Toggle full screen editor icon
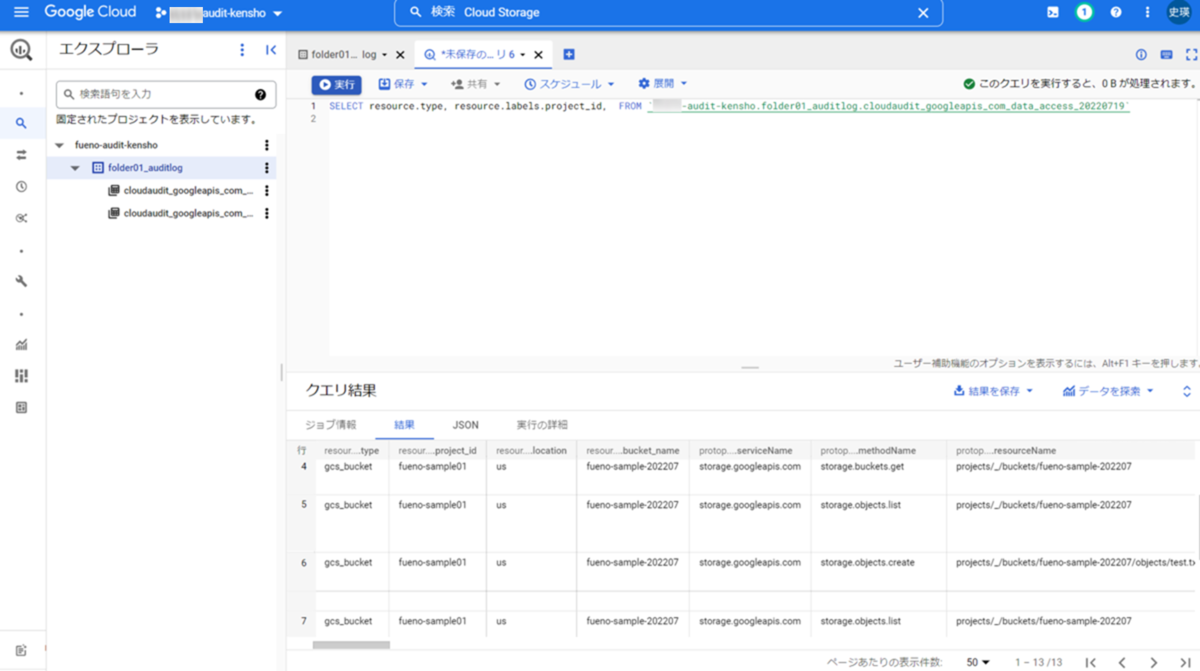The height and width of the screenshot is (671, 1200). (1191, 55)
